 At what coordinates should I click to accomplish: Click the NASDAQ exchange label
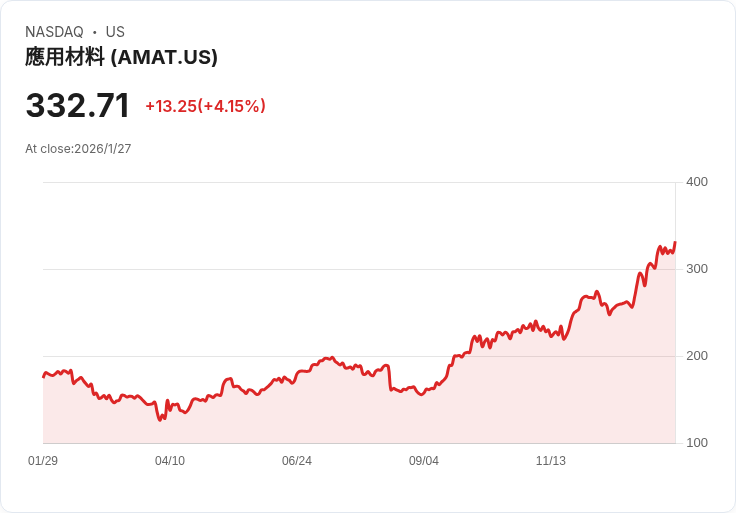click(x=54, y=32)
